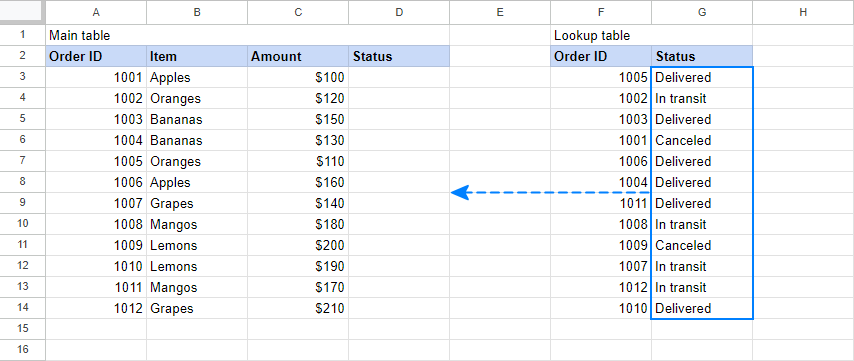The height and width of the screenshot is (361, 854).
Task: Click lookup table 'Order ID' header in column F
Action: (x=601, y=56)
